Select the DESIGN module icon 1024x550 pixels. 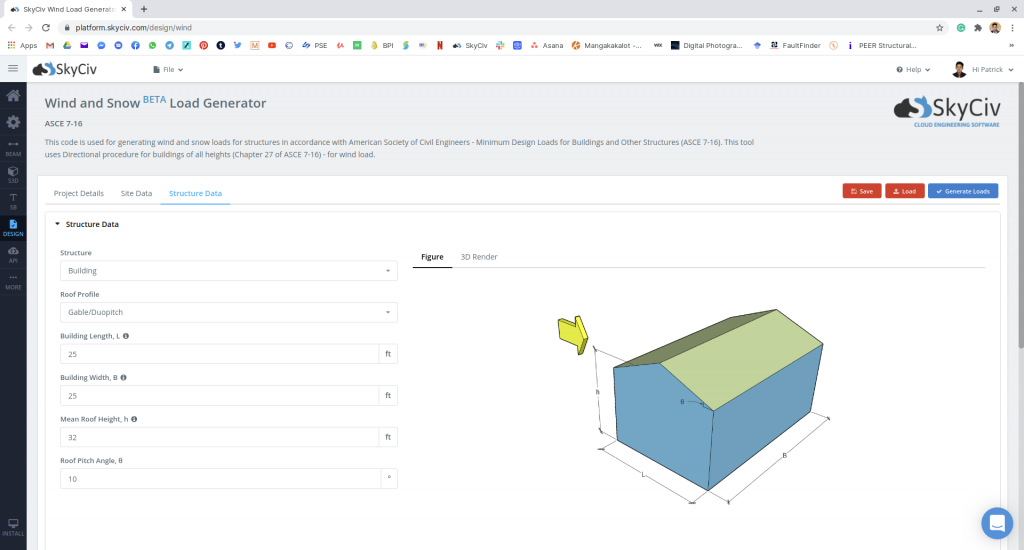(13, 227)
